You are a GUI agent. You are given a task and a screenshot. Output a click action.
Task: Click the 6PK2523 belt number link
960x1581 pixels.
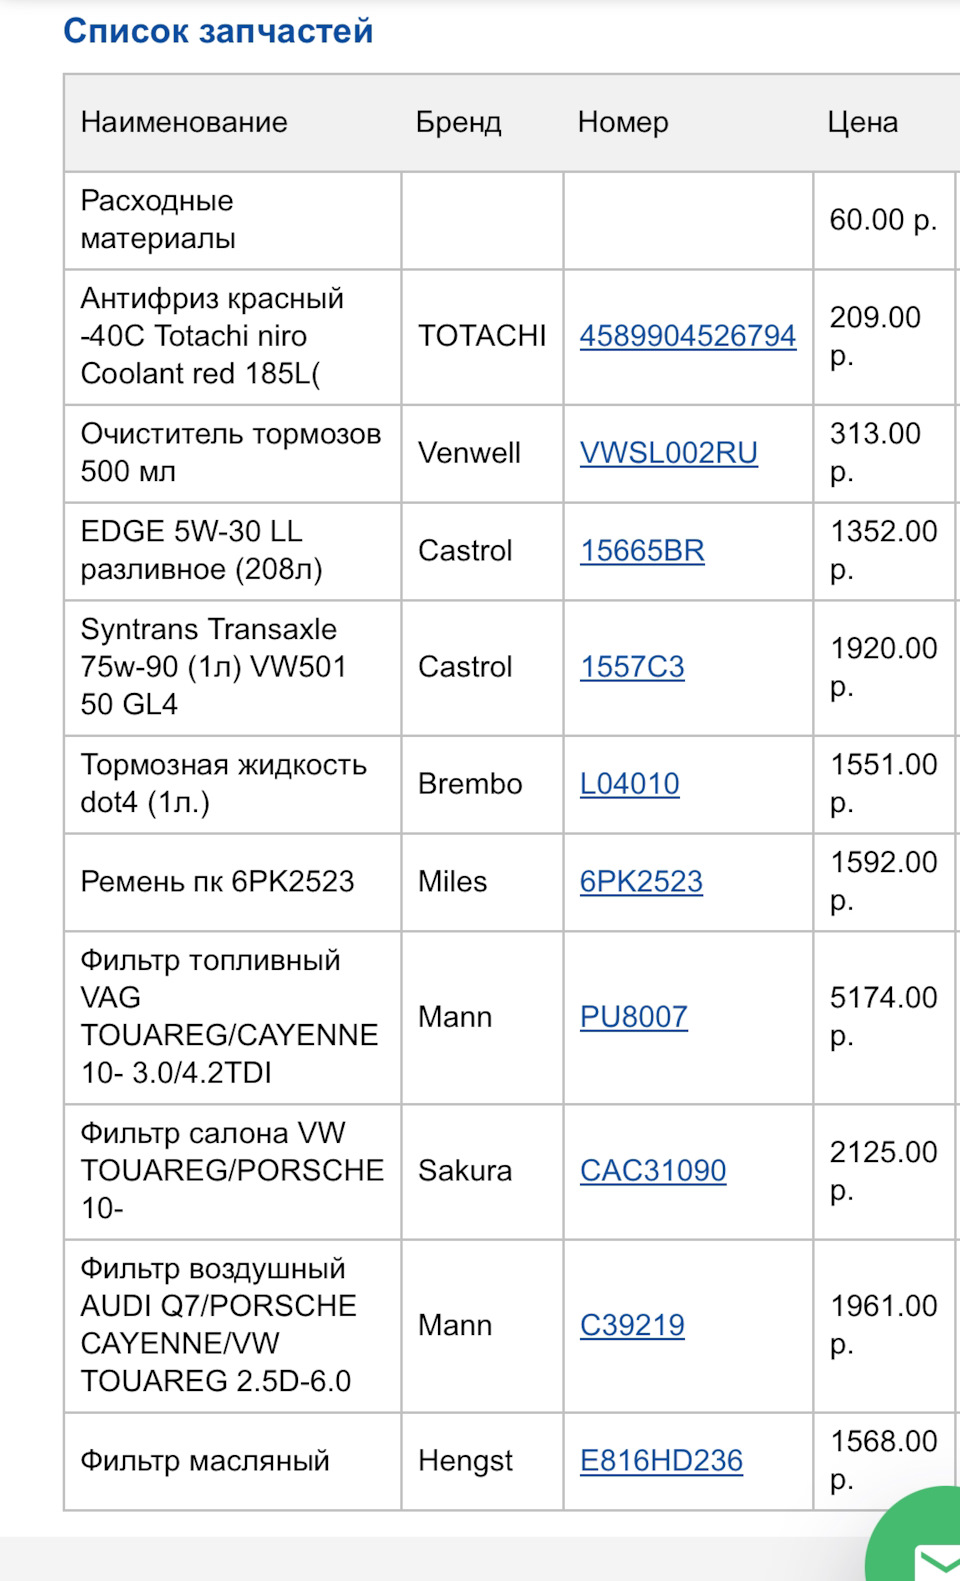pos(641,881)
